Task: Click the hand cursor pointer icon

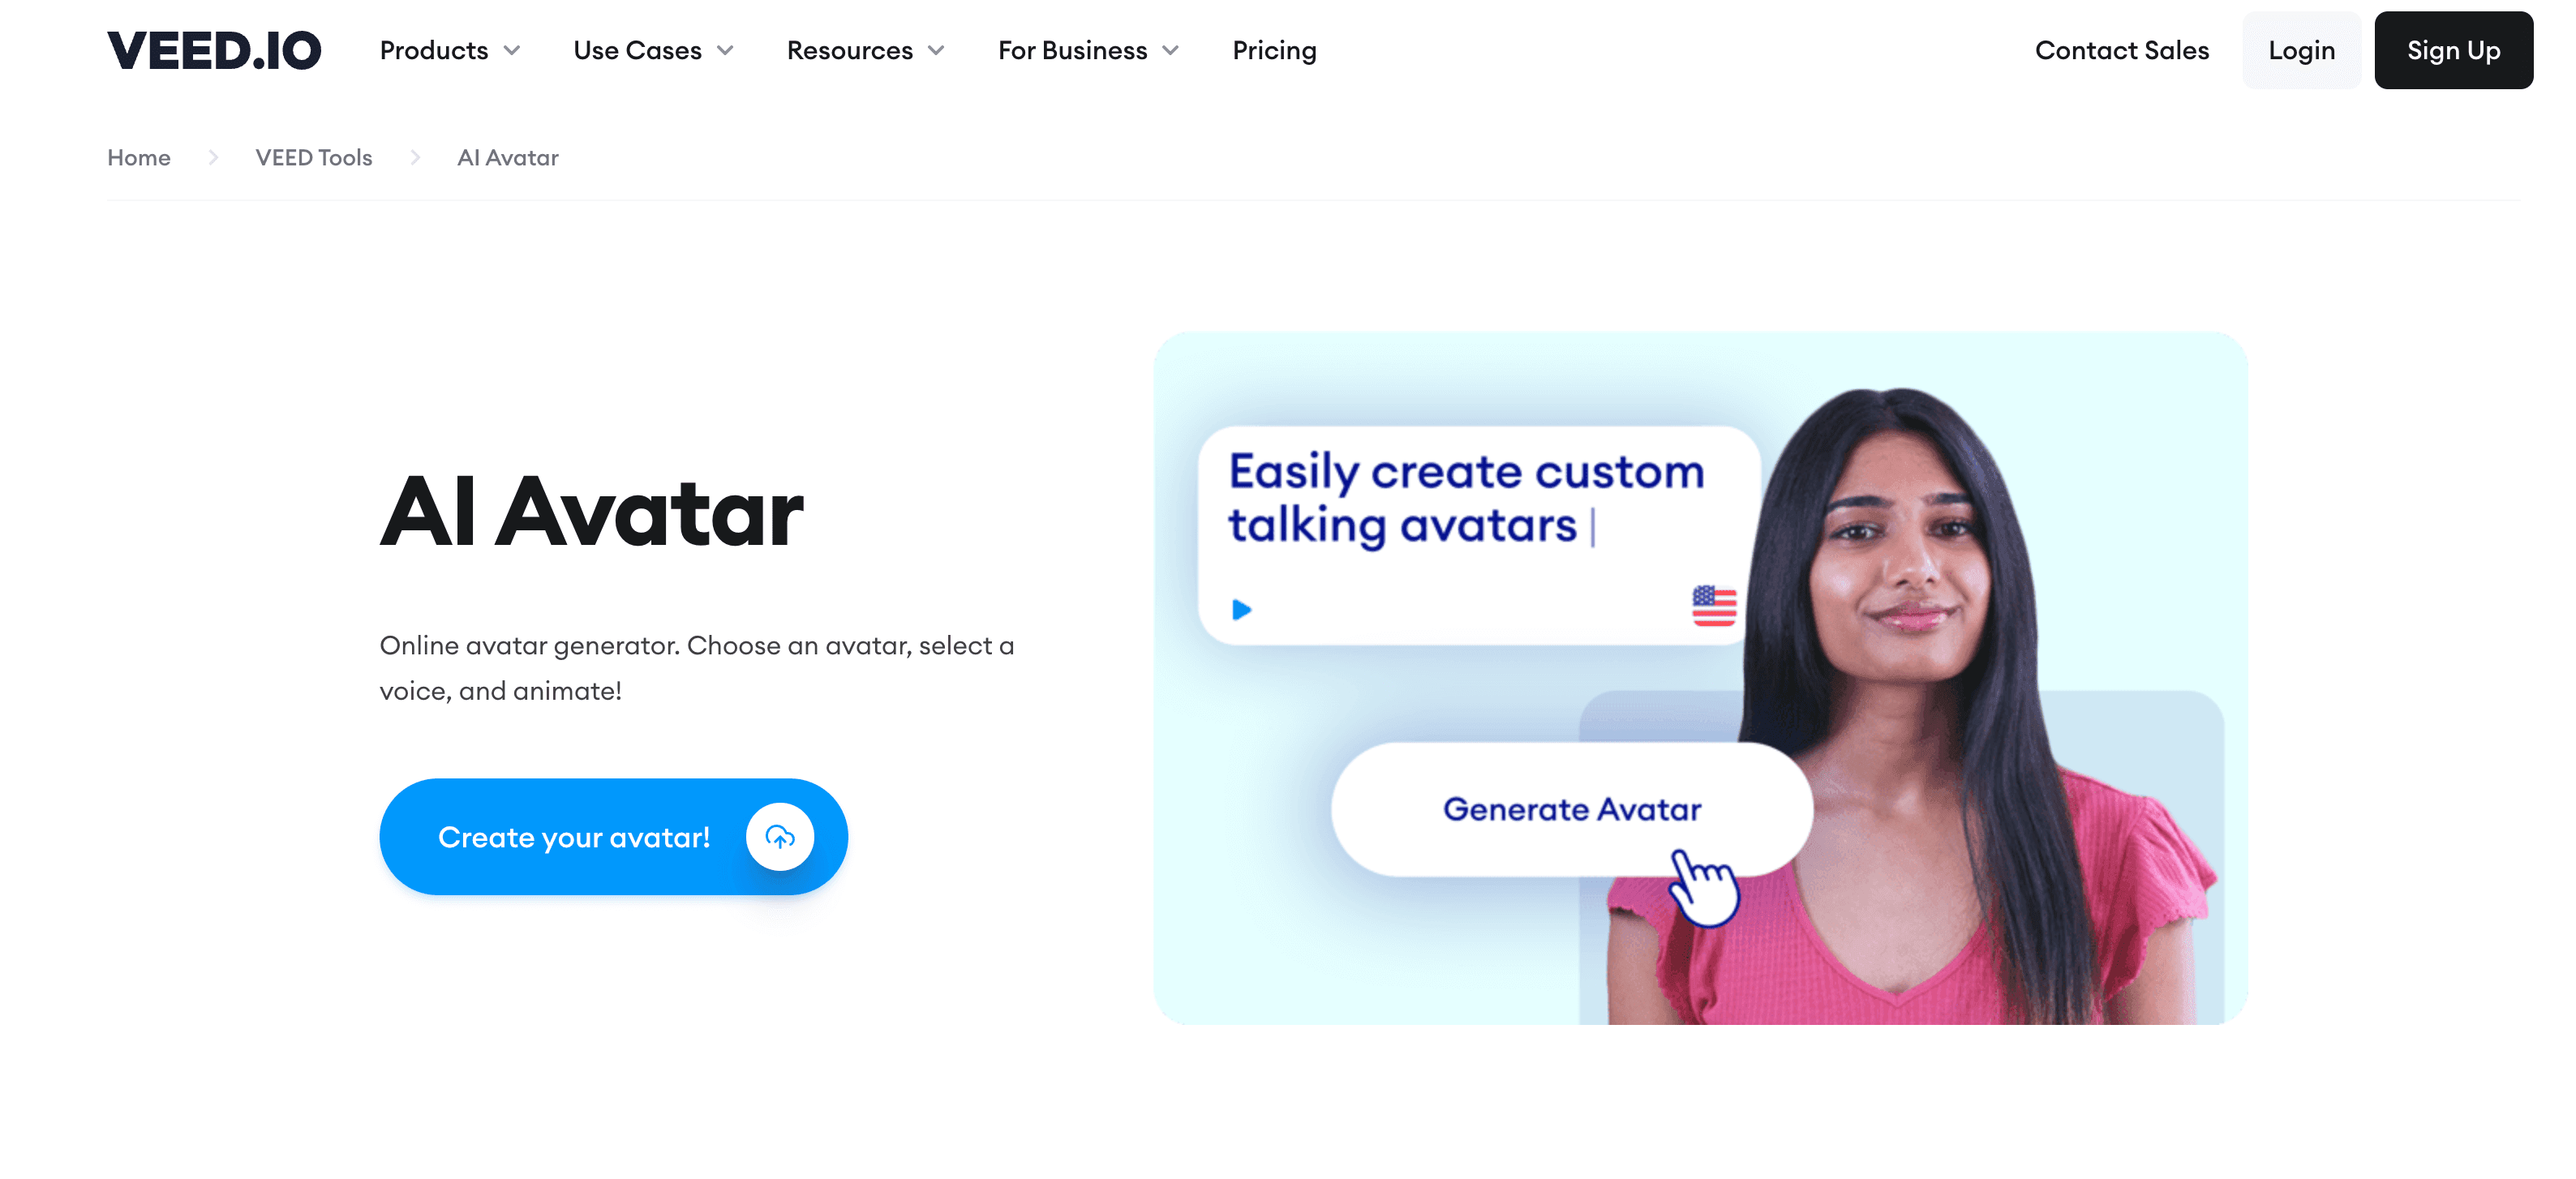Action: point(1706,887)
